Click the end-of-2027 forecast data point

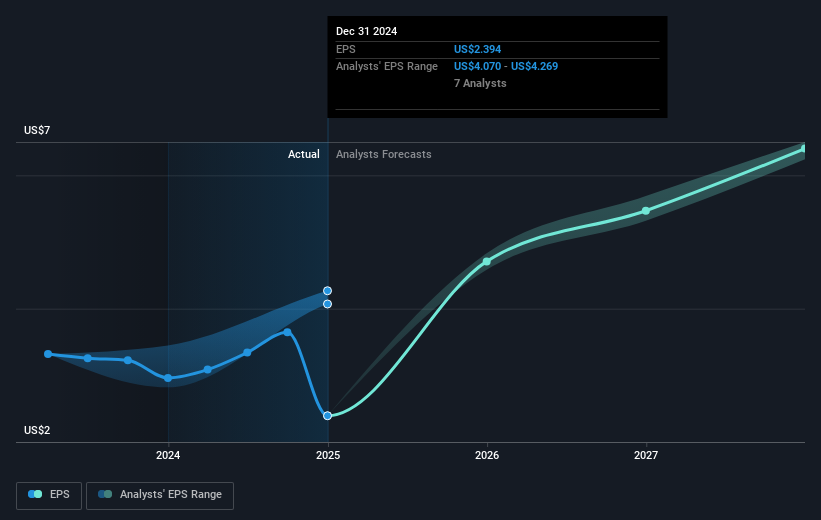tap(804, 149)
